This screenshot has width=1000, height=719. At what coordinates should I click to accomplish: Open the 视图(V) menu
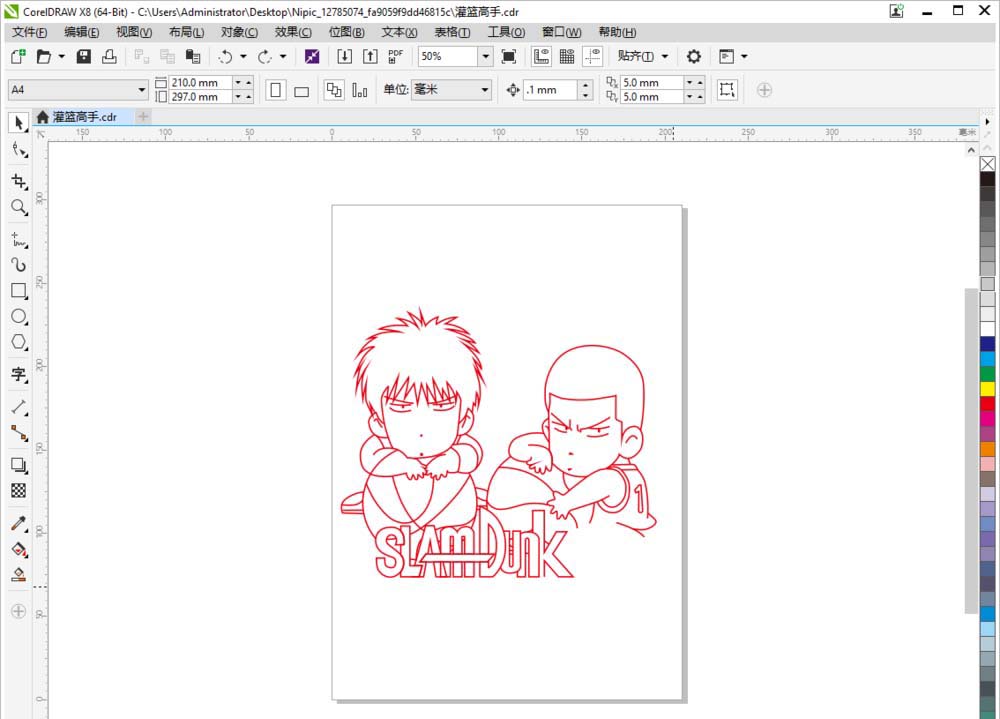(x=134, y=32)
